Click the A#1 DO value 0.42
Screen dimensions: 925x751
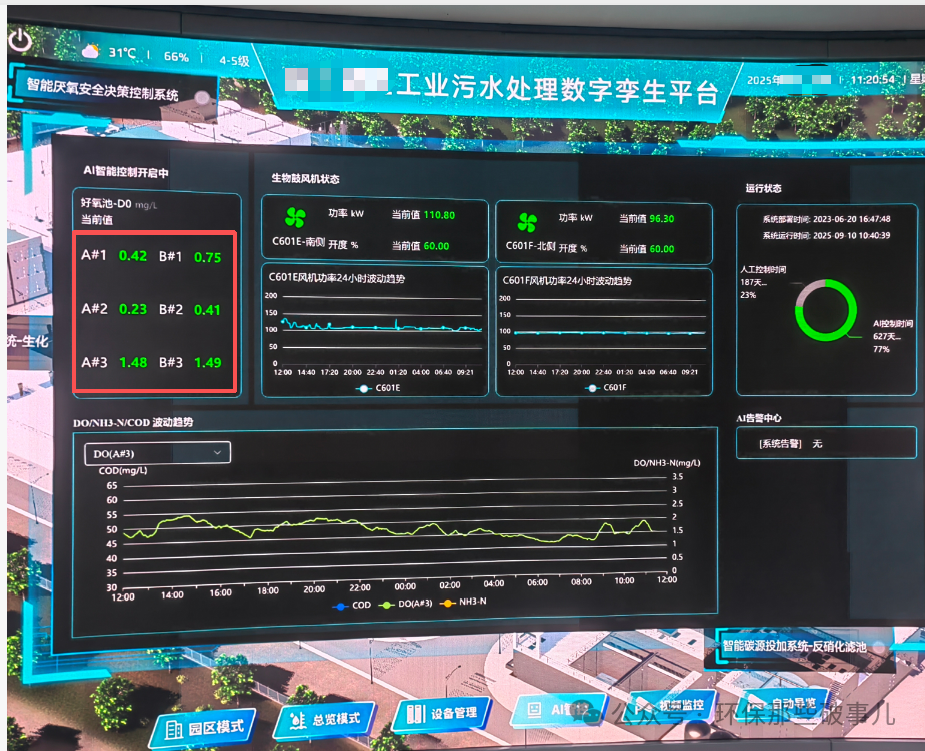tap(133, 255)
